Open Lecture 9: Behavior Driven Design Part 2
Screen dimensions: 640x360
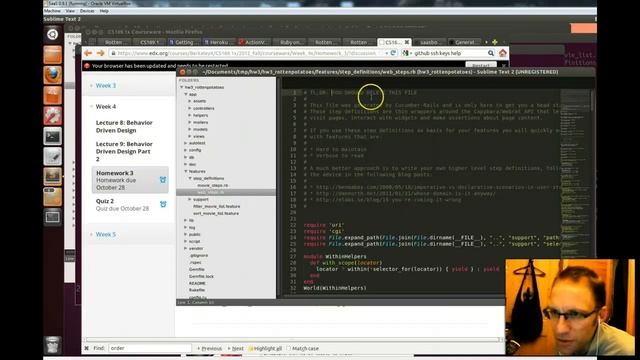[x=124, y=151]
